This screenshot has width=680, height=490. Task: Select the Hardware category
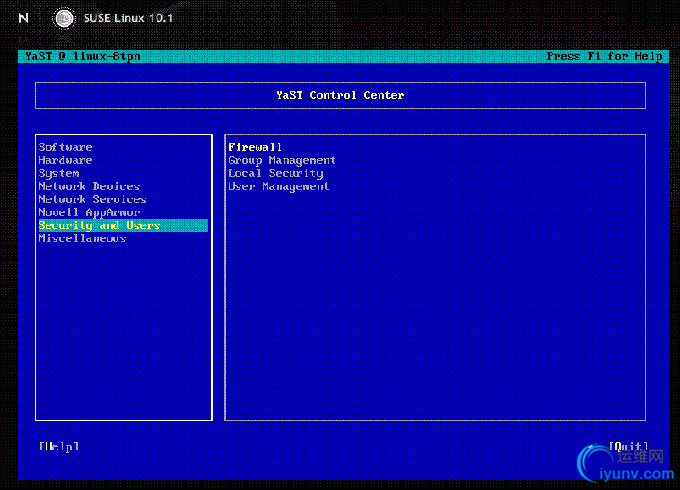pos(65,160)
